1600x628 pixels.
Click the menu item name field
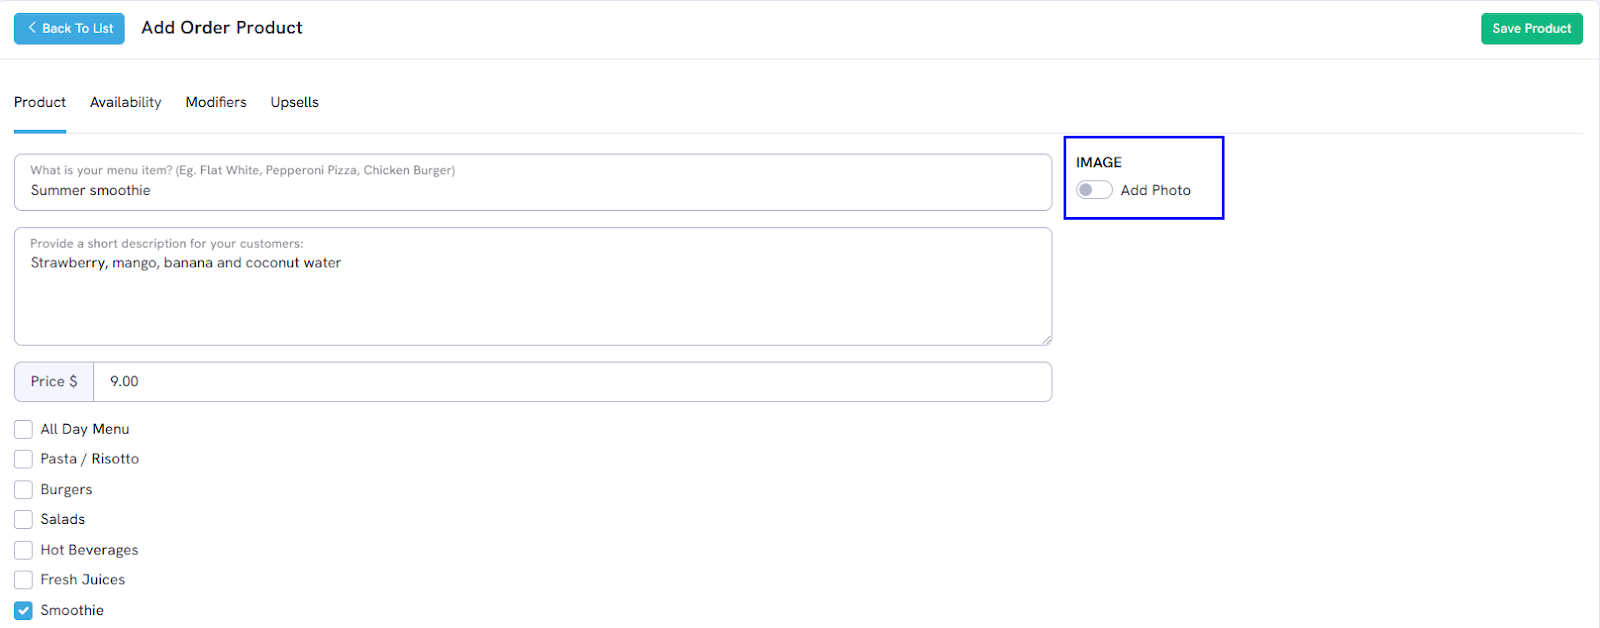pos(533,182)
